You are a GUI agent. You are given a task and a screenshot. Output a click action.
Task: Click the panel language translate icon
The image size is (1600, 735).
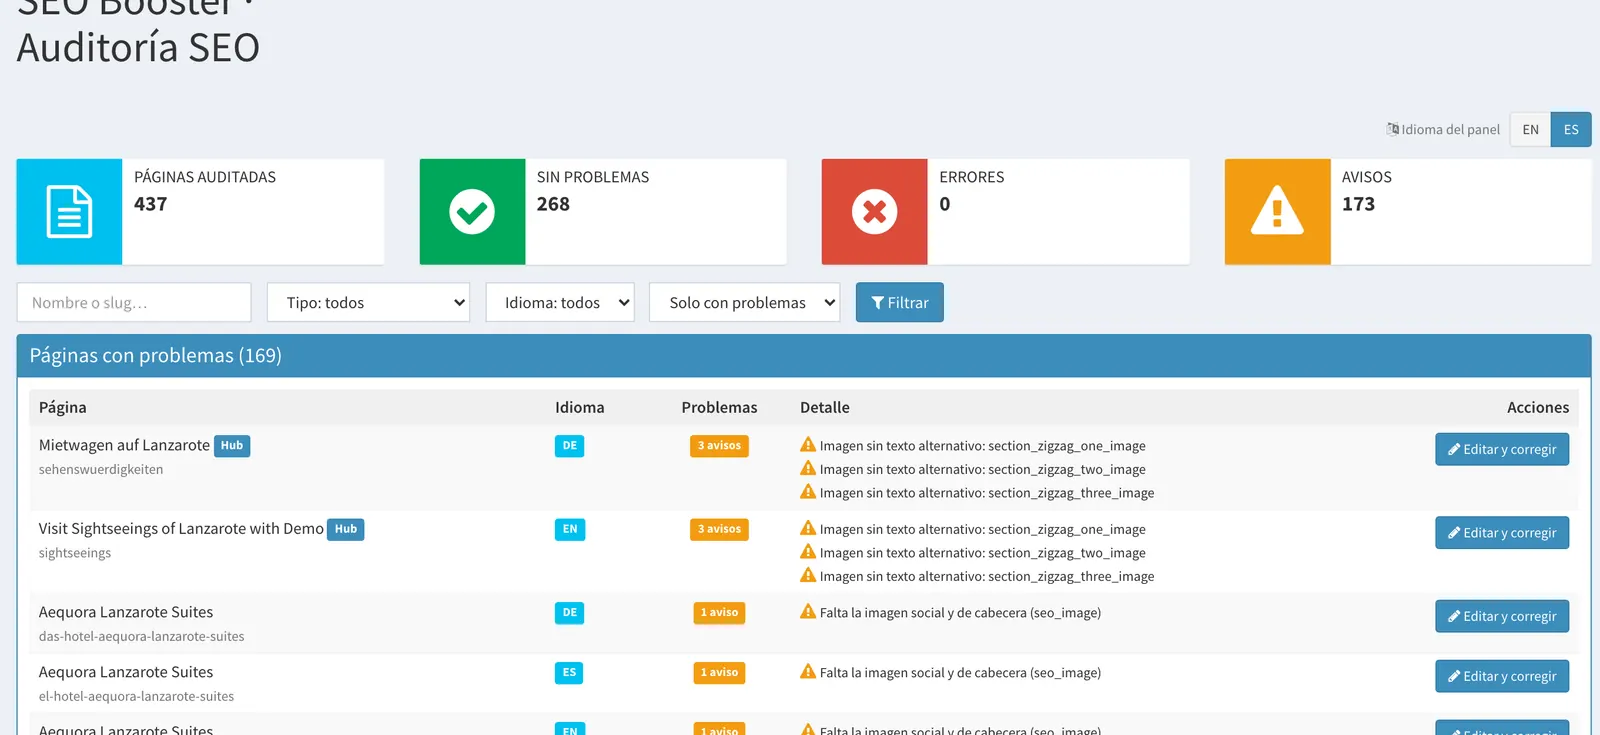[x=1392, y=129]
